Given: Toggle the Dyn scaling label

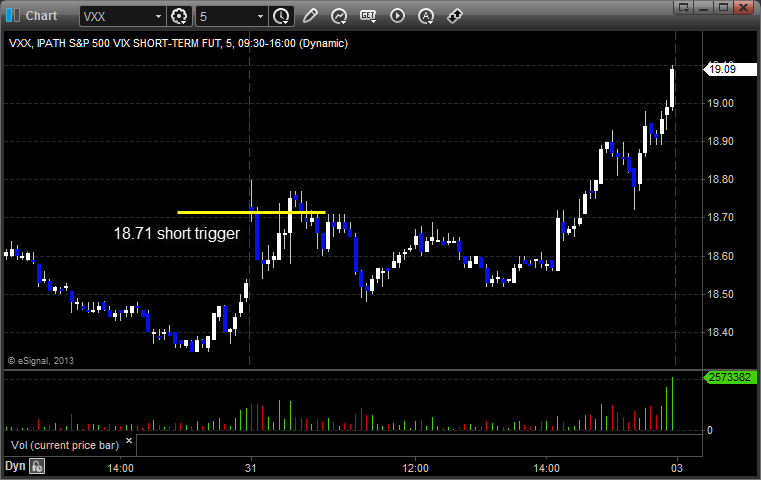Looking at the screenshot, I should (x=15, y=466).
